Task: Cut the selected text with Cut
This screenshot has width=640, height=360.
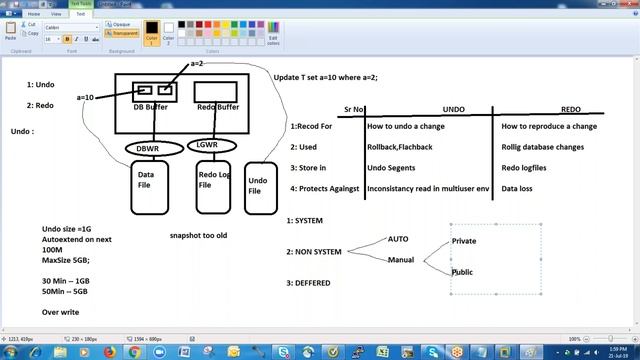Action: 29,24
